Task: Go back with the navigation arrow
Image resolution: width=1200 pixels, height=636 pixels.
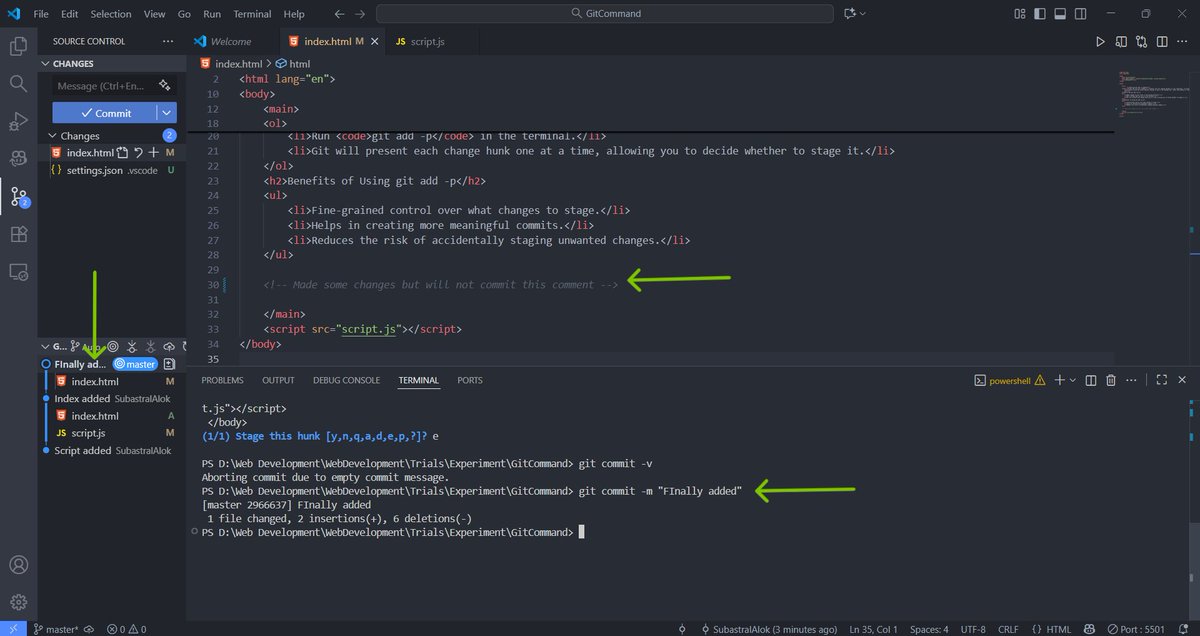Action: [339, 14]
